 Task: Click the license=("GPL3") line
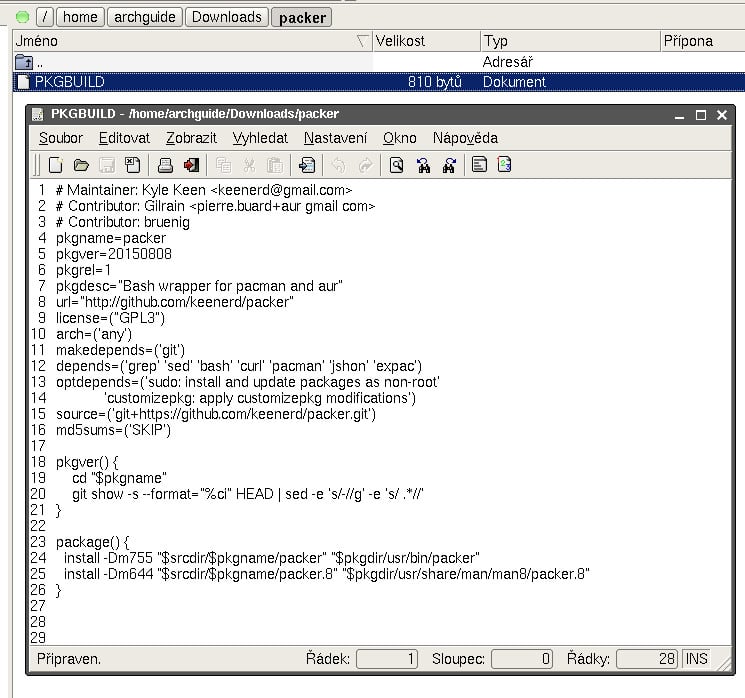point(110,318)
